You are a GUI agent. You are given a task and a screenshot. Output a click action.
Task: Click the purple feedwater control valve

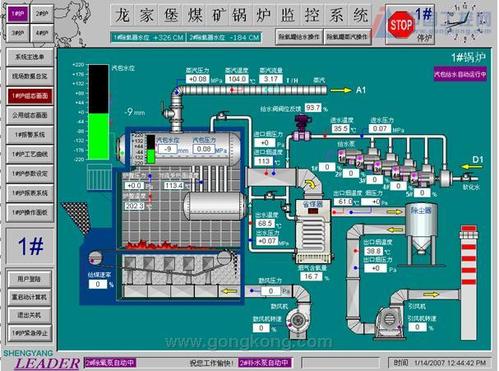302,128
